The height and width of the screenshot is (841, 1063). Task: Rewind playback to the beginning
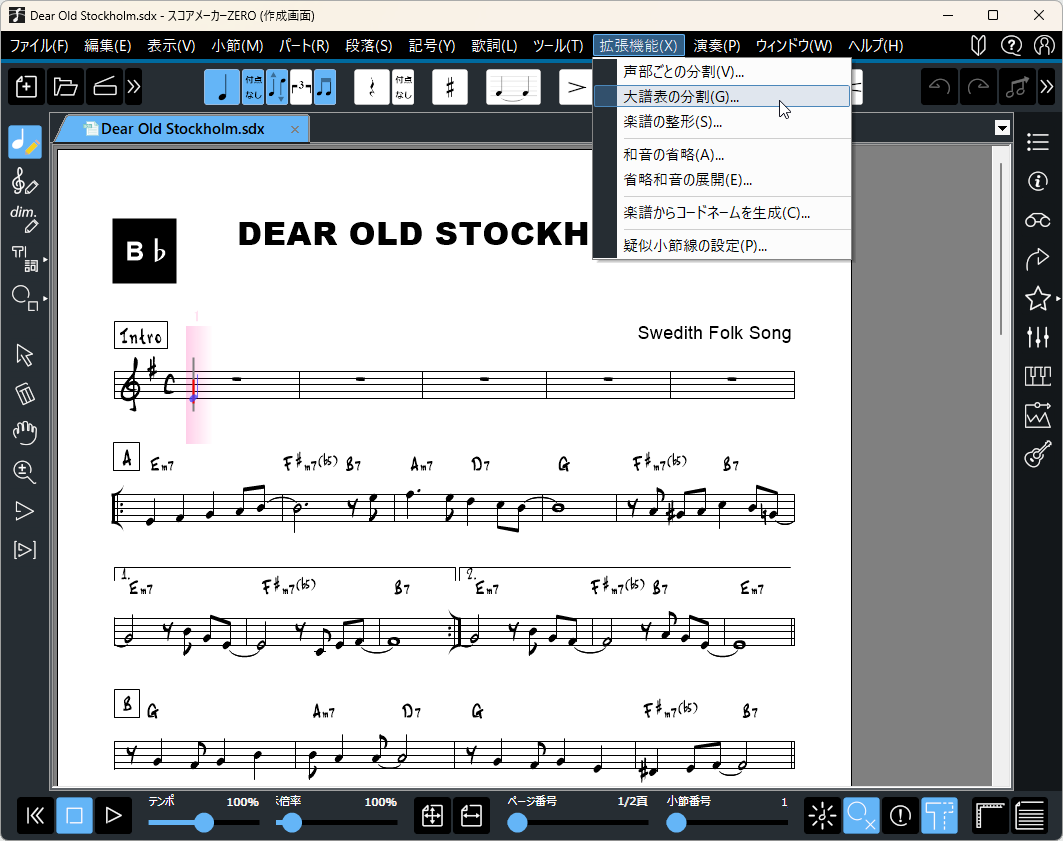(35, 815)
